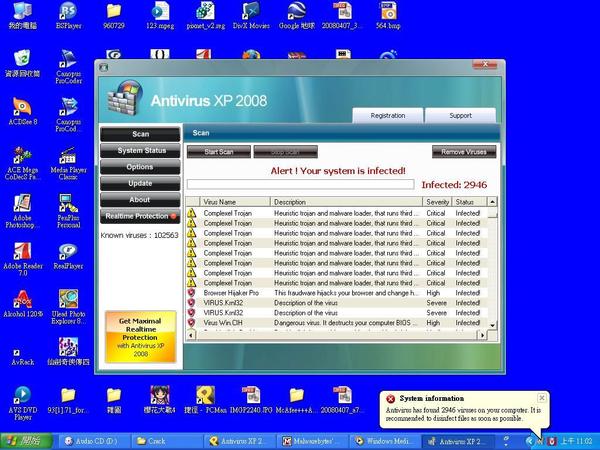
Task: Click the 'Infected: 2946' counter text
Action: click(454, 185)
